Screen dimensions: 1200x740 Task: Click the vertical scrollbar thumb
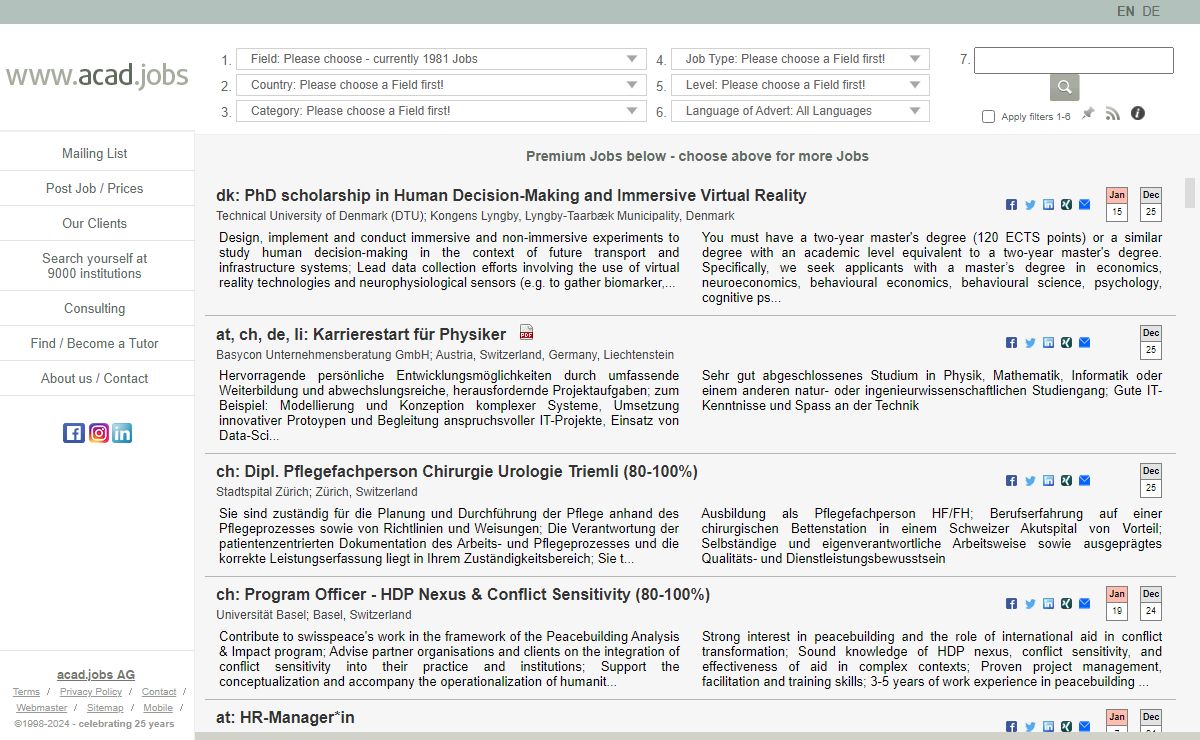[x=1190, y=192]
